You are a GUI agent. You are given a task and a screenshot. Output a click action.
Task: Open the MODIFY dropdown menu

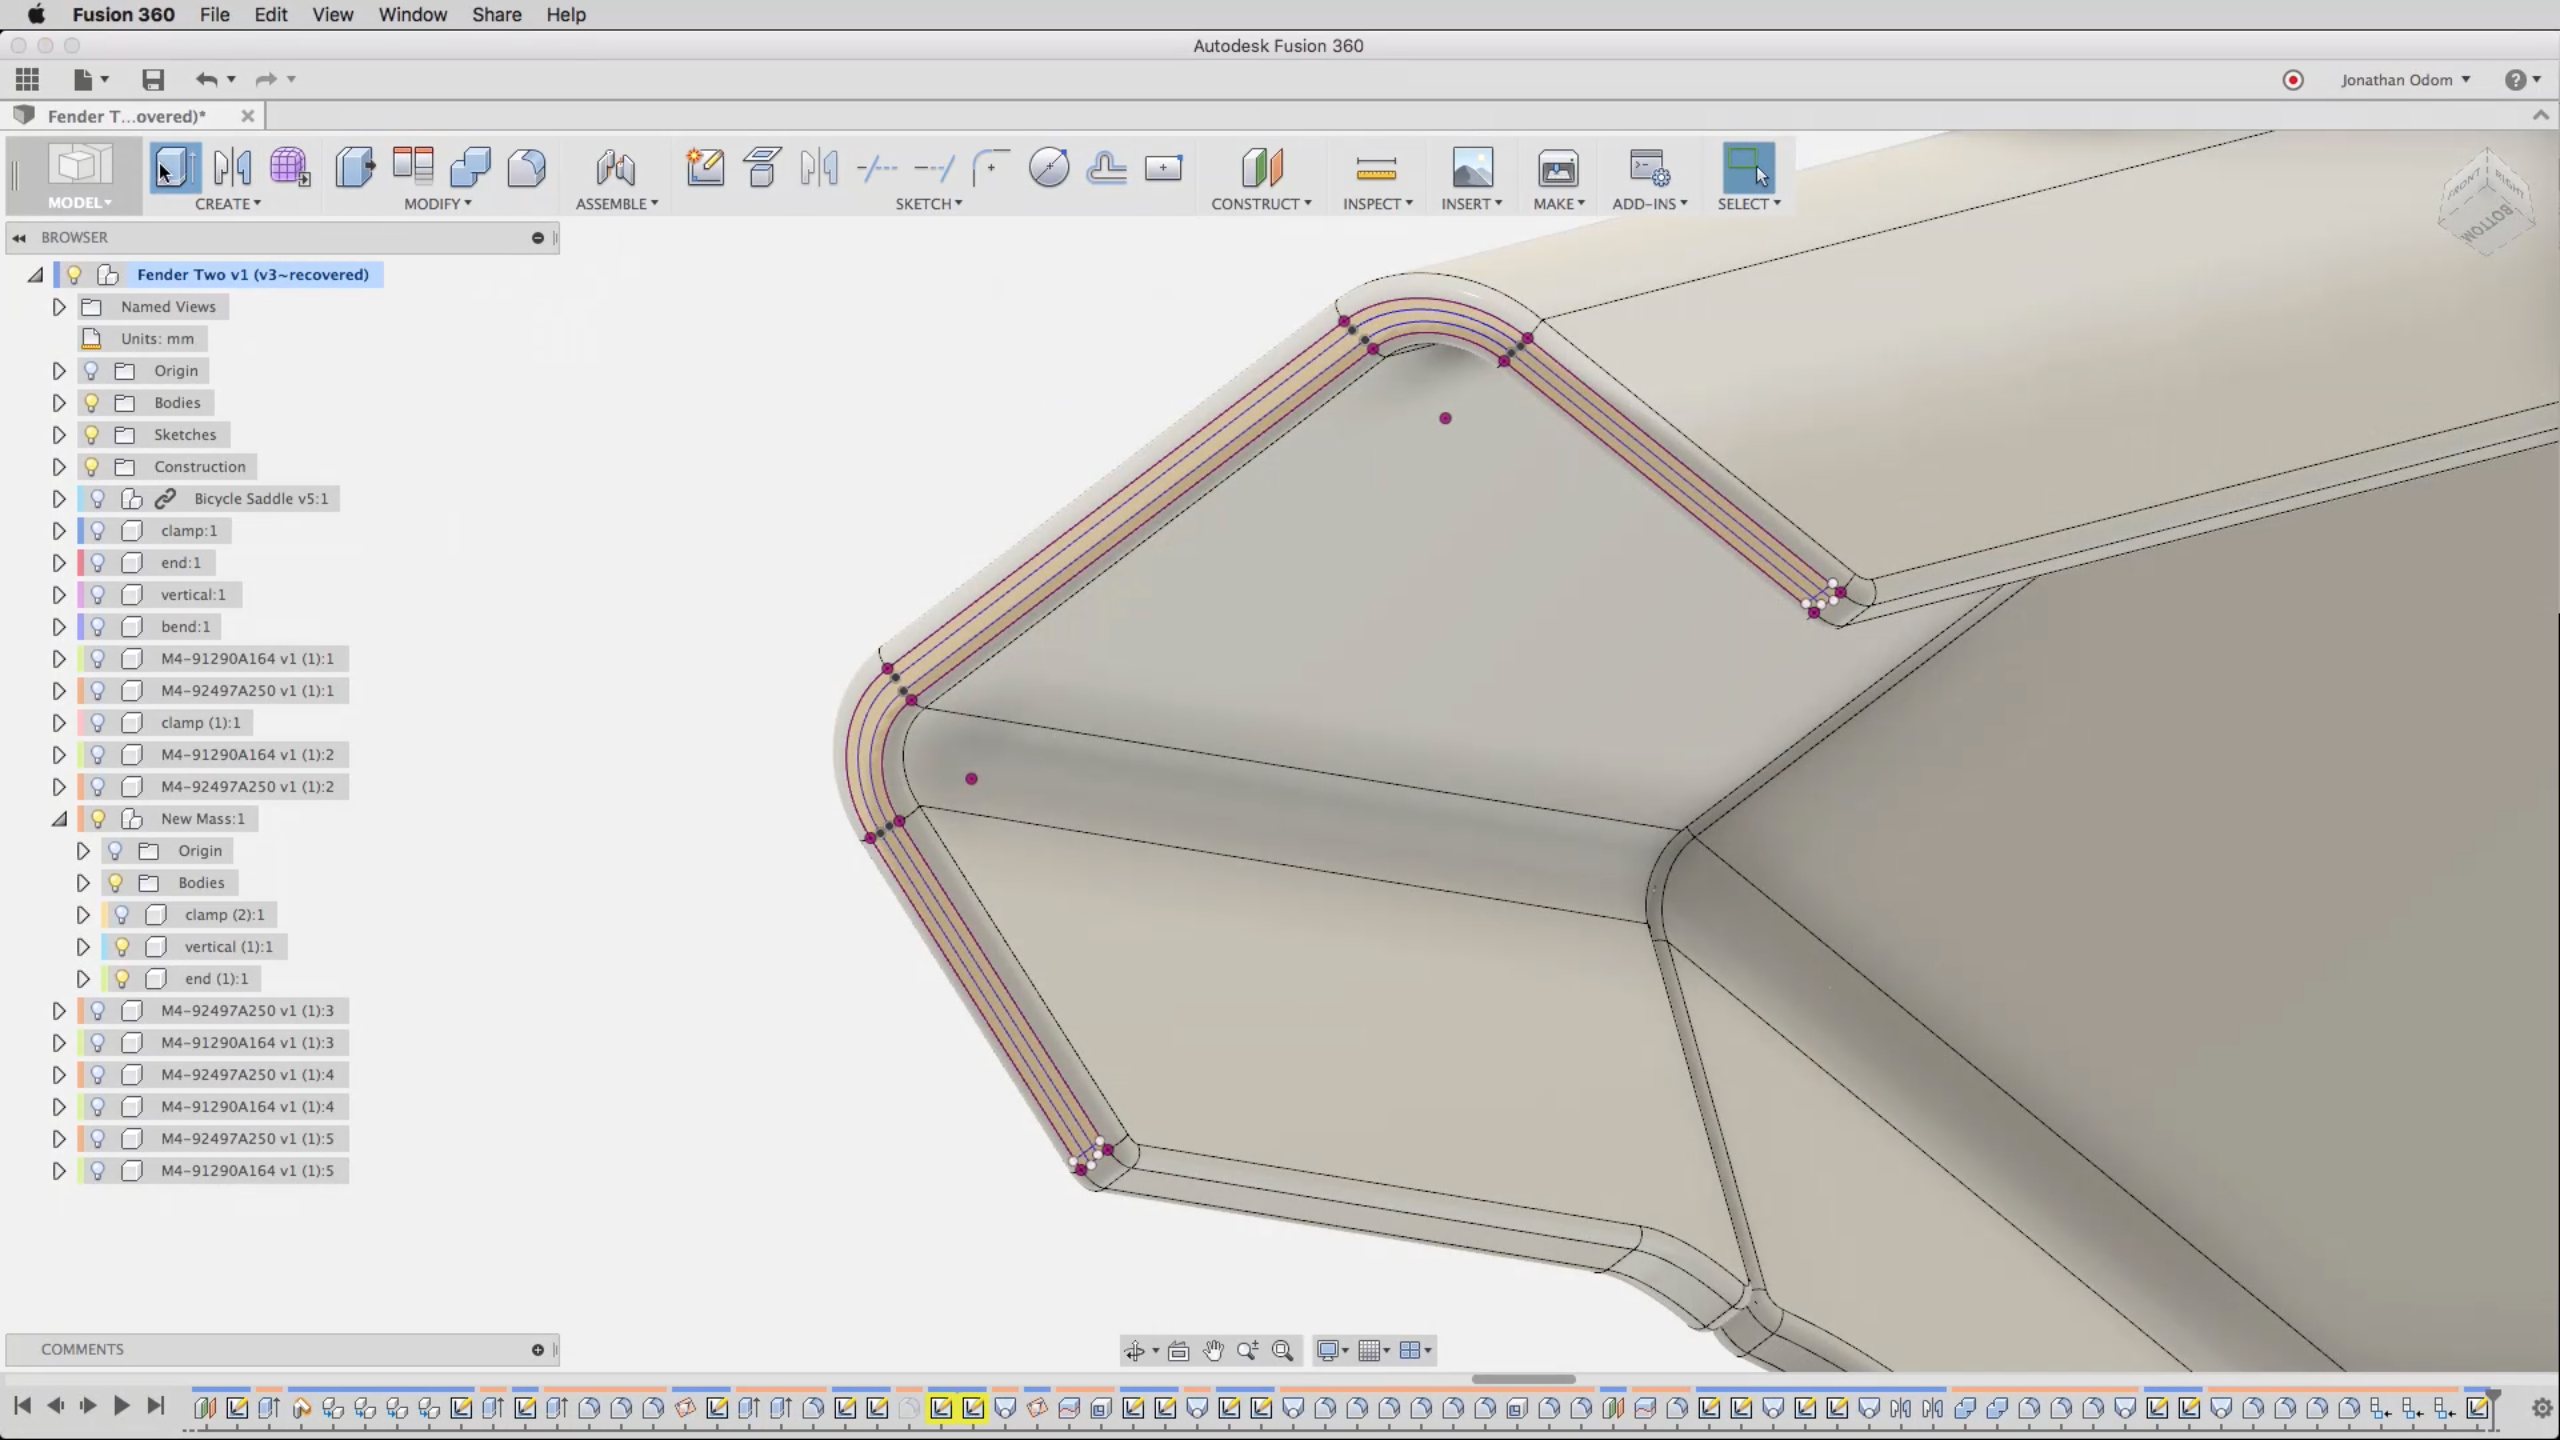(437, 204)
